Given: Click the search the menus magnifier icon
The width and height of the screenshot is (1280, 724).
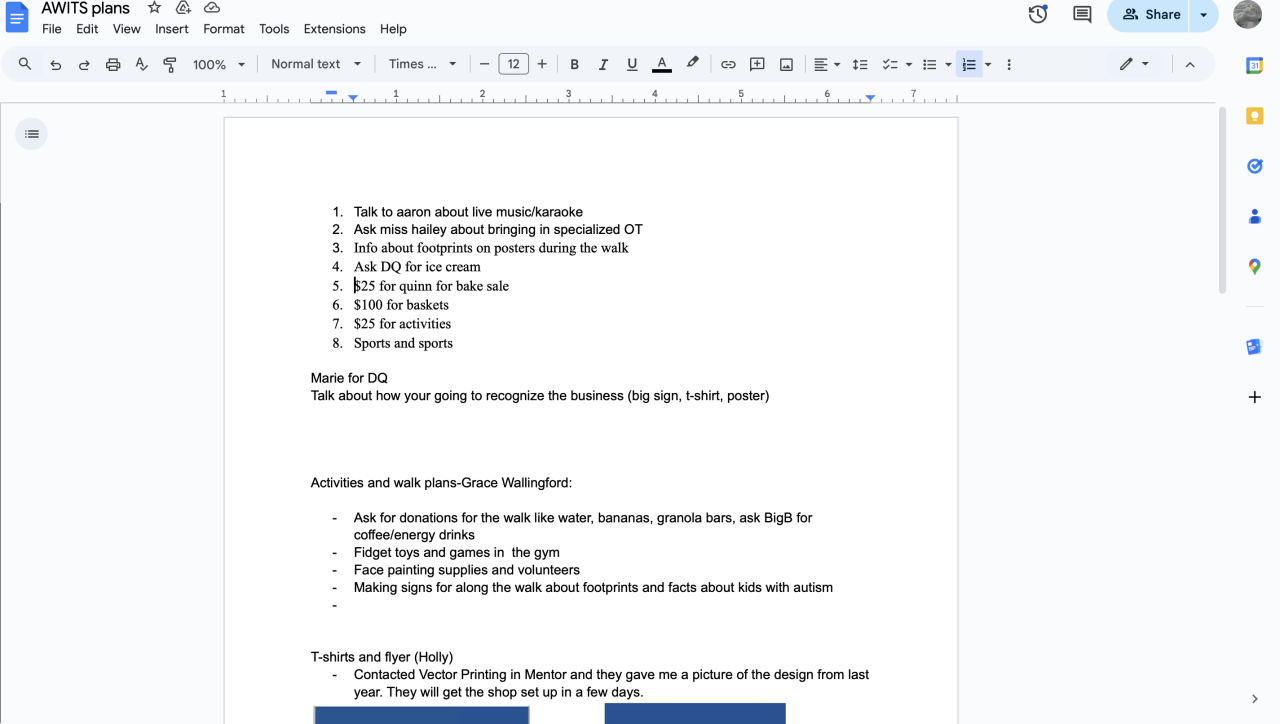Looking at the screenshot, I should 25,64.
